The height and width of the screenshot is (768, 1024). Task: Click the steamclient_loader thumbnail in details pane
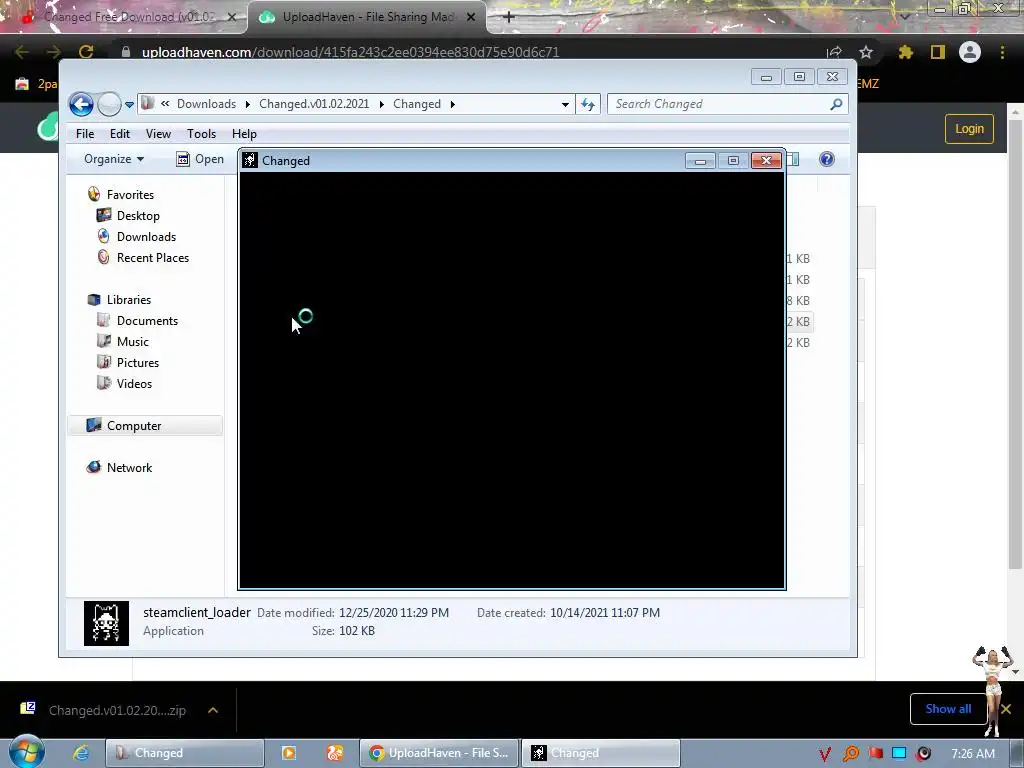click(106, 623)
